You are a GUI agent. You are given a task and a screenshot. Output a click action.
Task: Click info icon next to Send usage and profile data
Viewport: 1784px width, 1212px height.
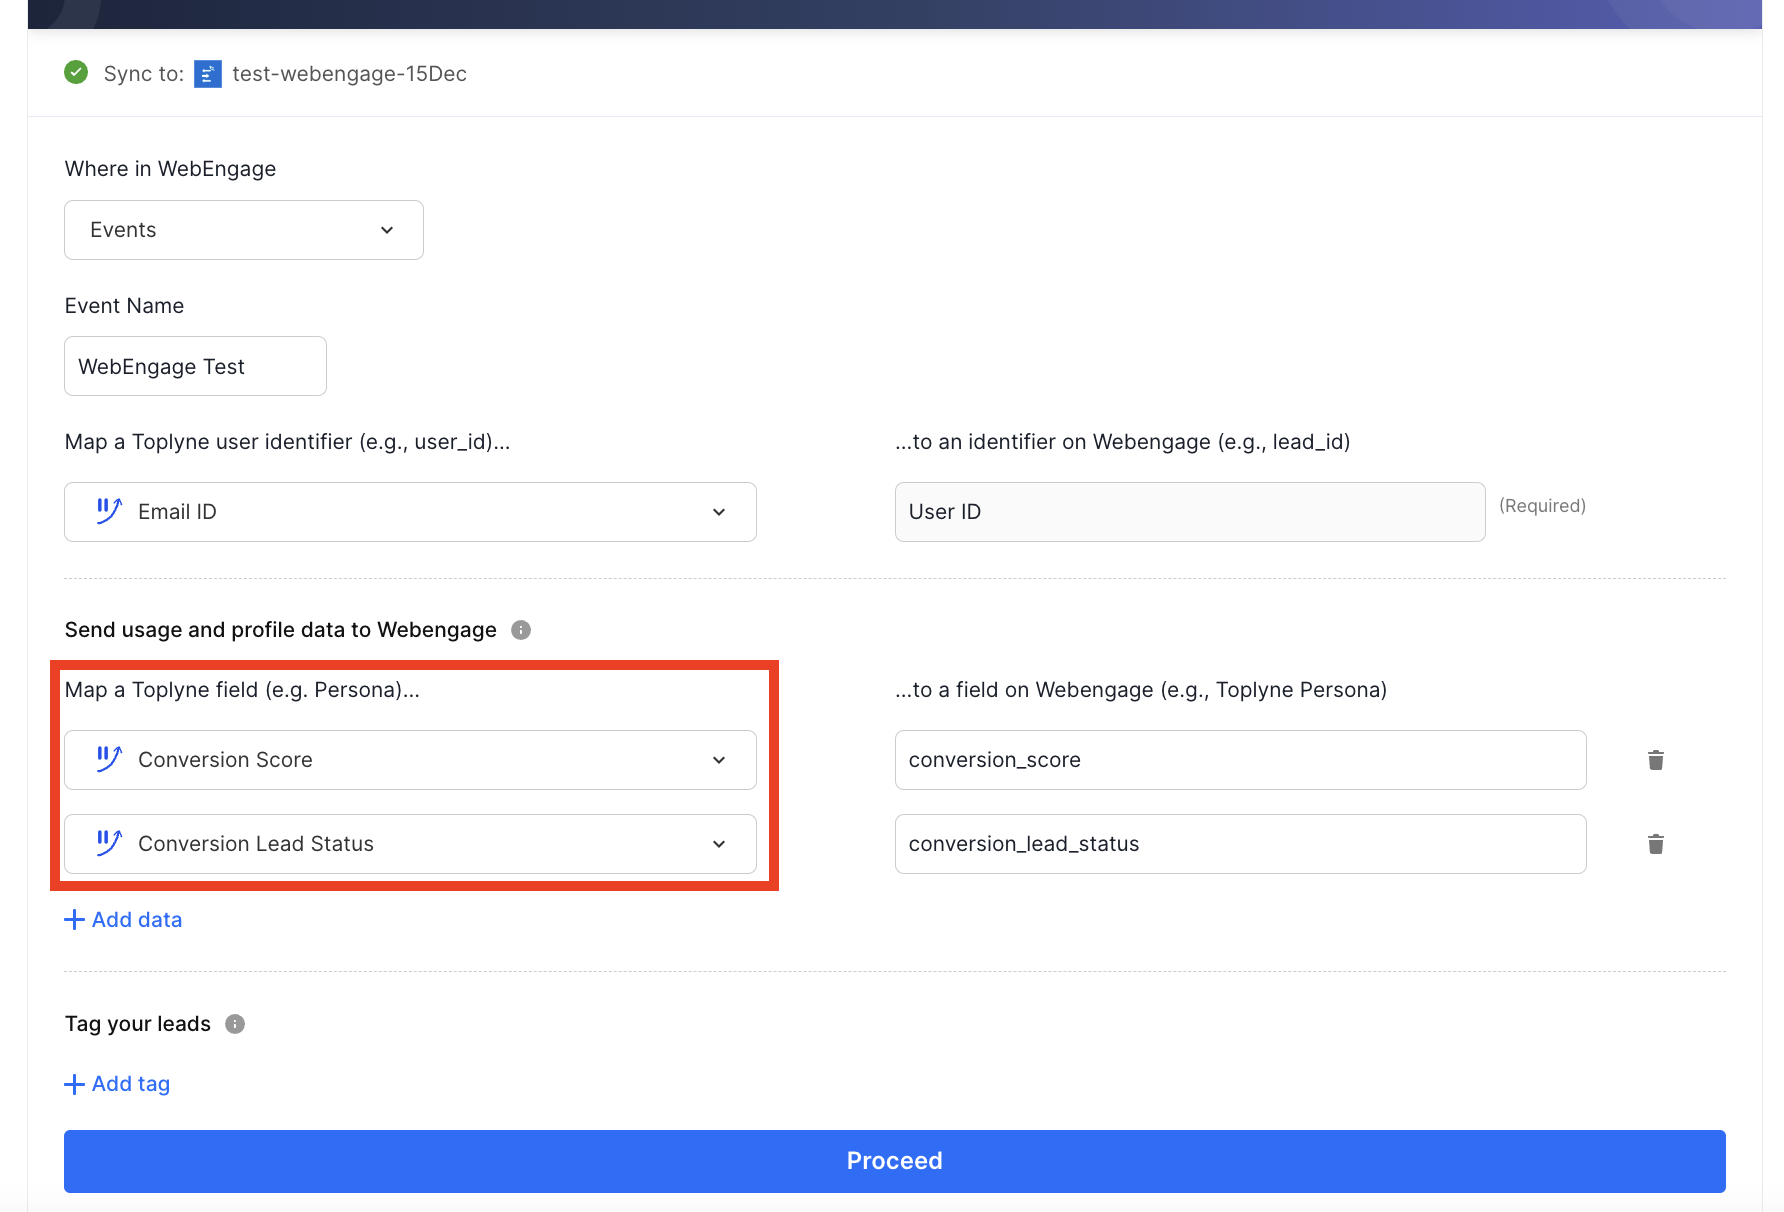pyautogui.click(x=521, y=630)
